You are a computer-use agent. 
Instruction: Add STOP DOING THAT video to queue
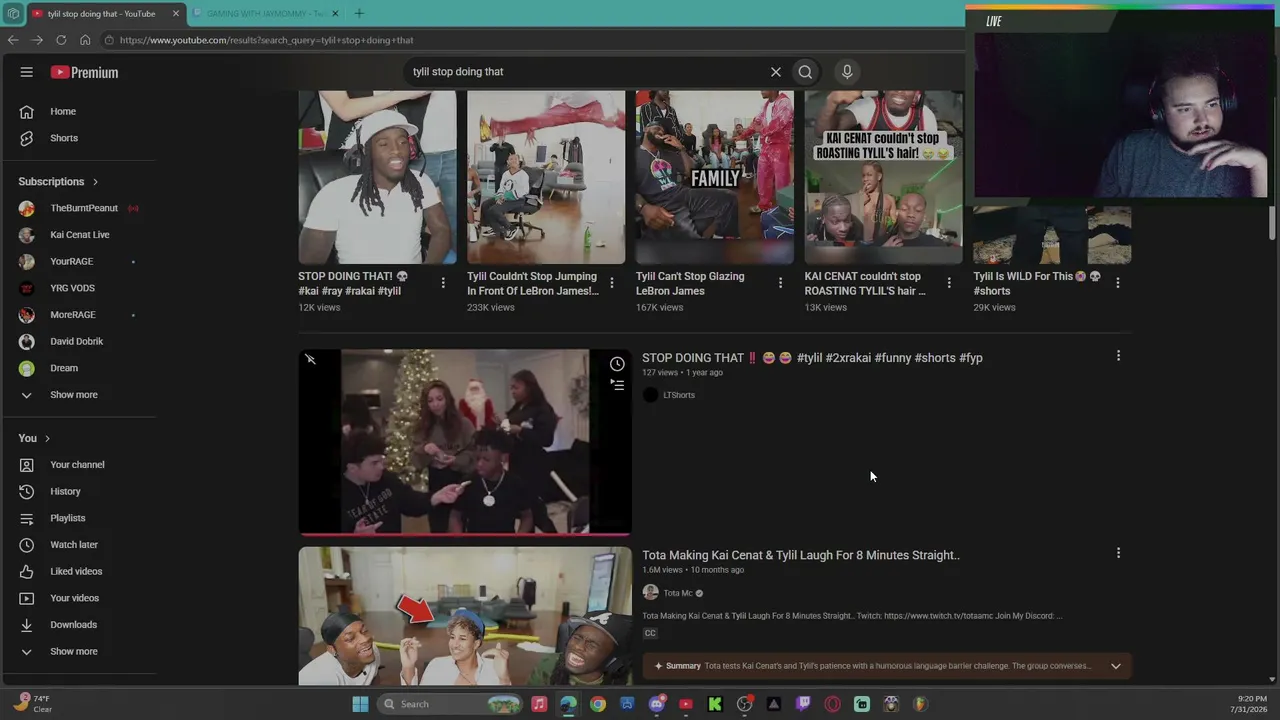pos(617,385)
